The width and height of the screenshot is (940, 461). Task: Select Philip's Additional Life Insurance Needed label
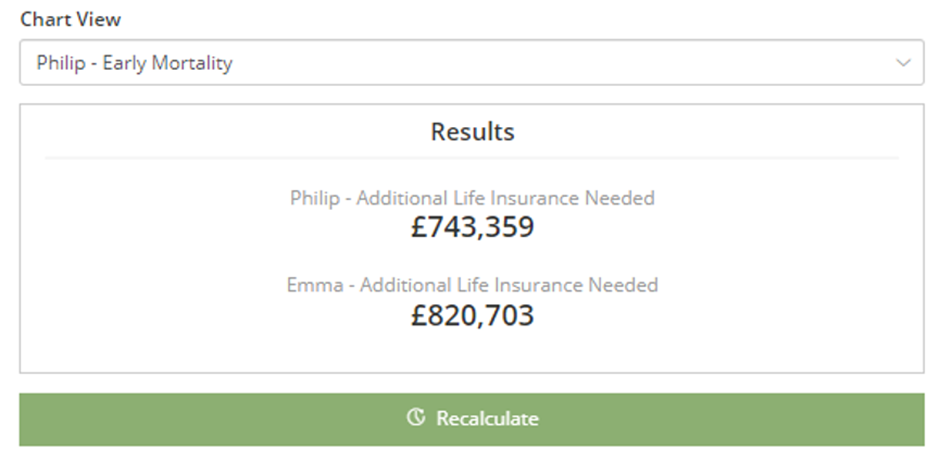point(472,198)
